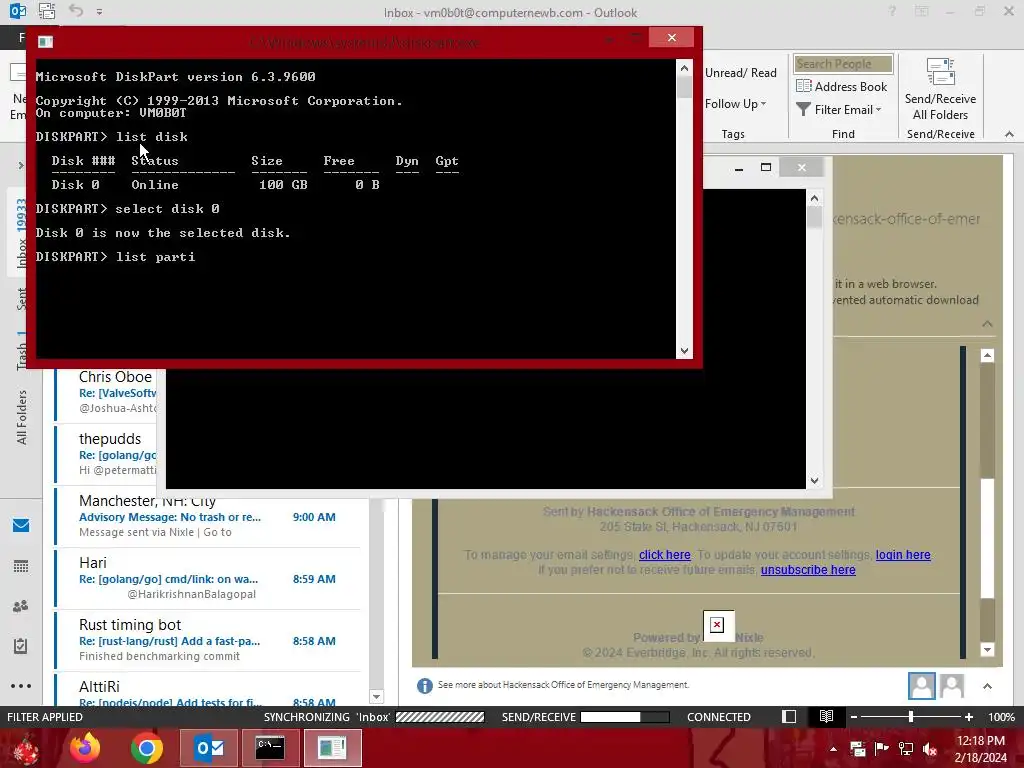Image resolution: width=1024 pixels, height=768 pixels.
Task: Expand the people pane chevron
Action: point(987,686)
